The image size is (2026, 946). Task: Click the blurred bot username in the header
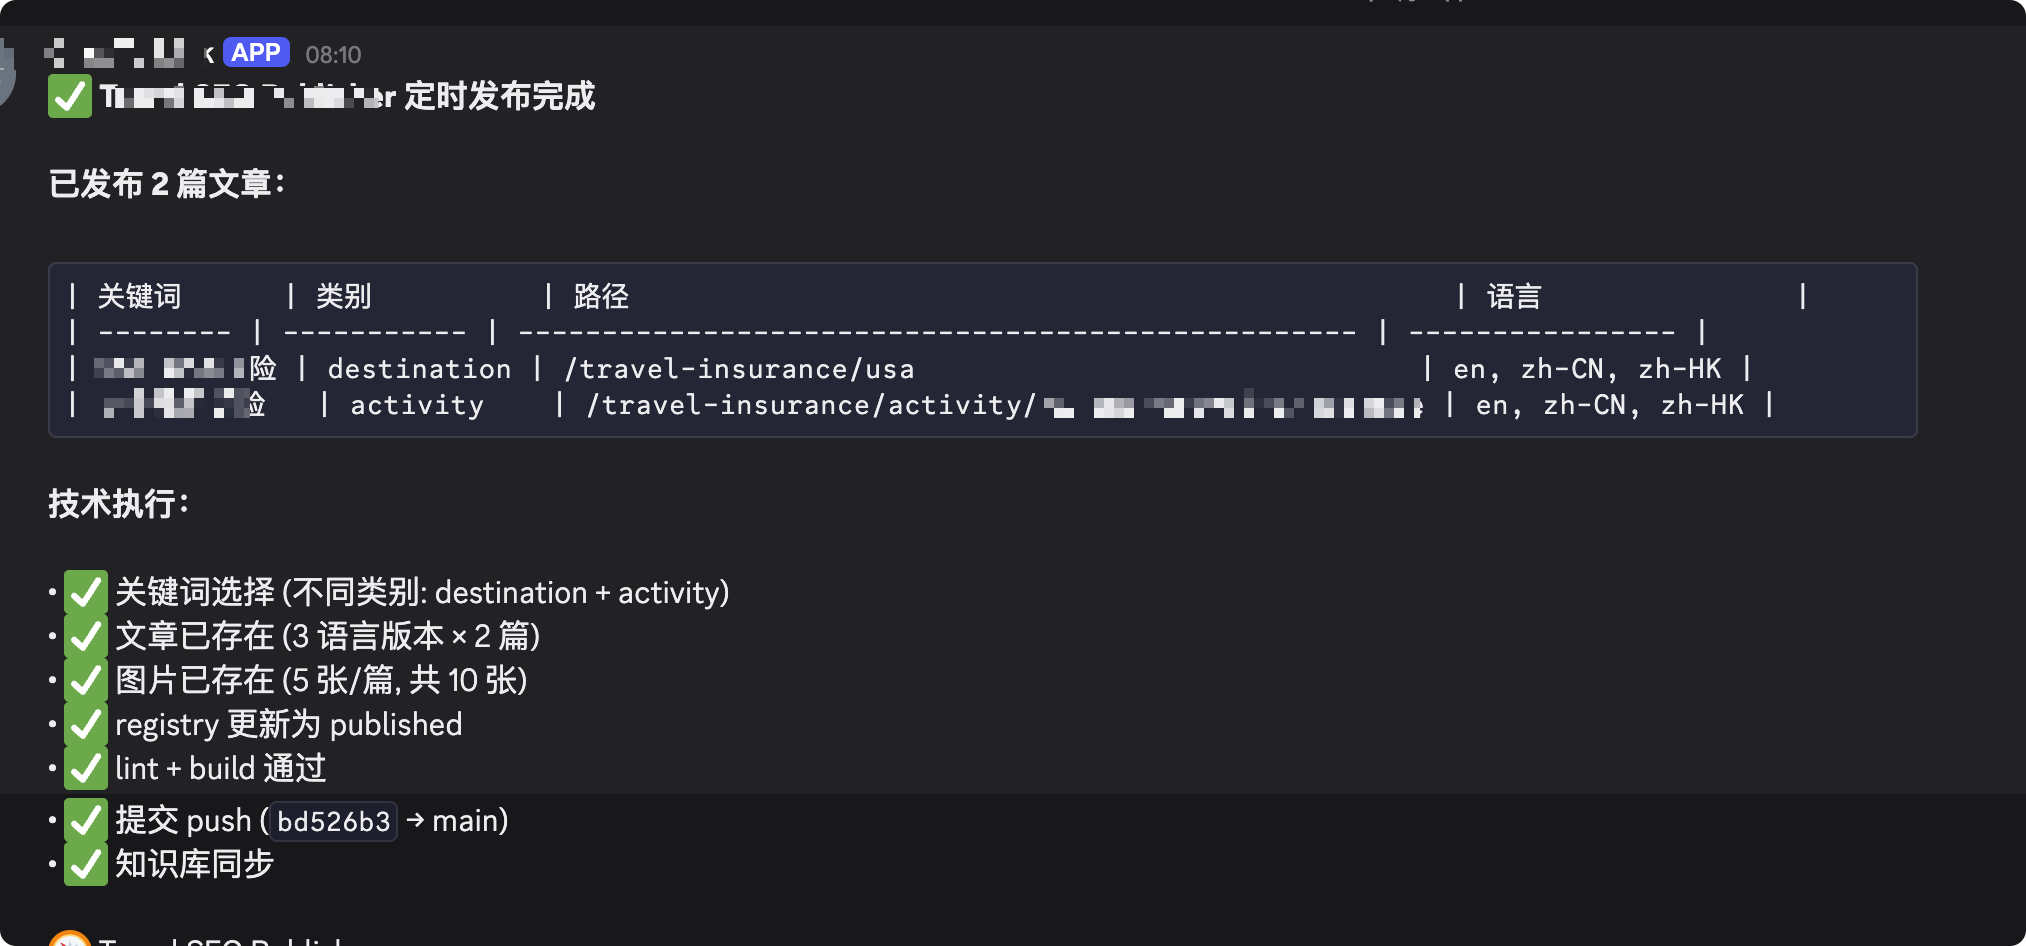pos(118,53)
